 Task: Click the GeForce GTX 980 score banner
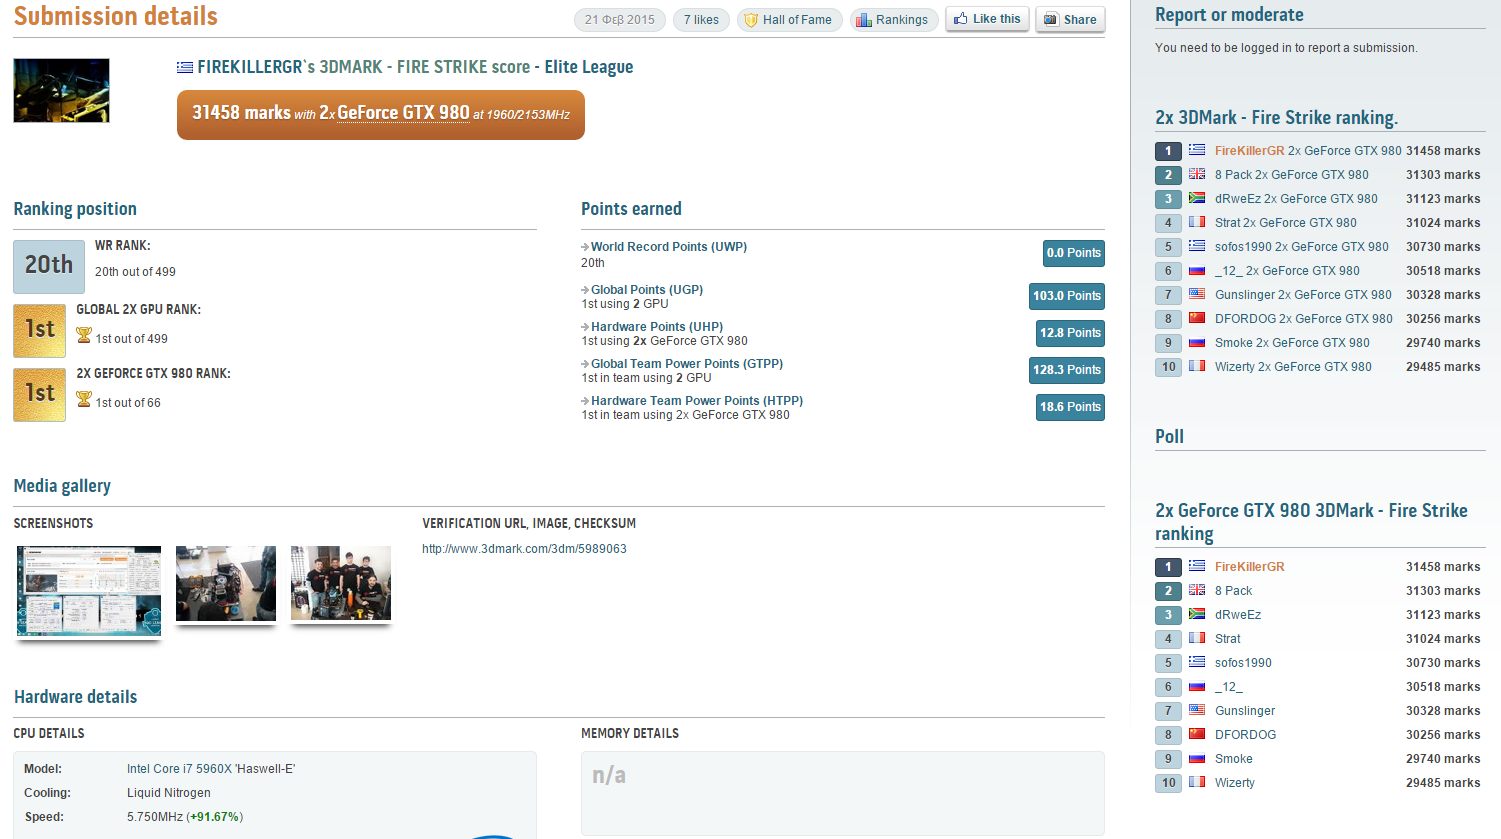click(x=381, y=115)
